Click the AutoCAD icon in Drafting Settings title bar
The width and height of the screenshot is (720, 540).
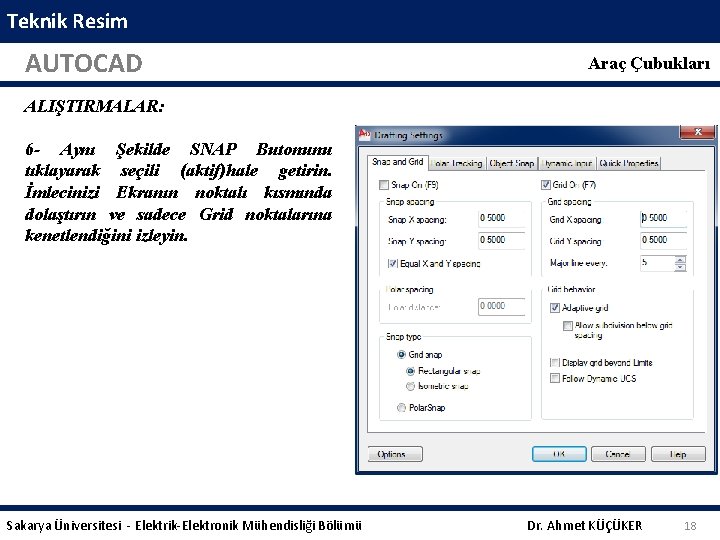coord(365,134)
